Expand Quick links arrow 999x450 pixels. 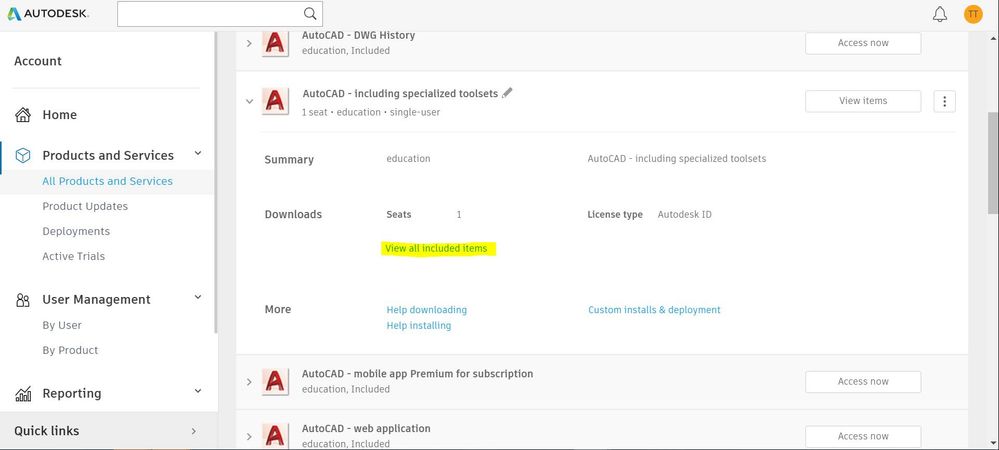point(194,431)
